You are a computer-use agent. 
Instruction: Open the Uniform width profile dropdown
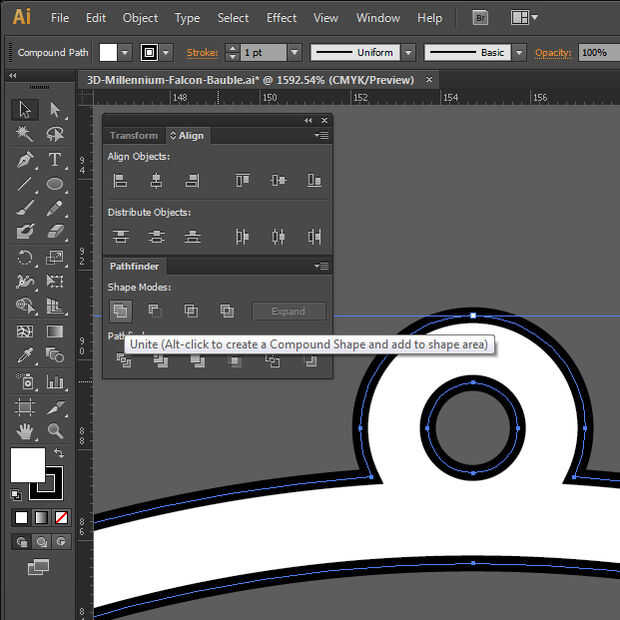409,53
